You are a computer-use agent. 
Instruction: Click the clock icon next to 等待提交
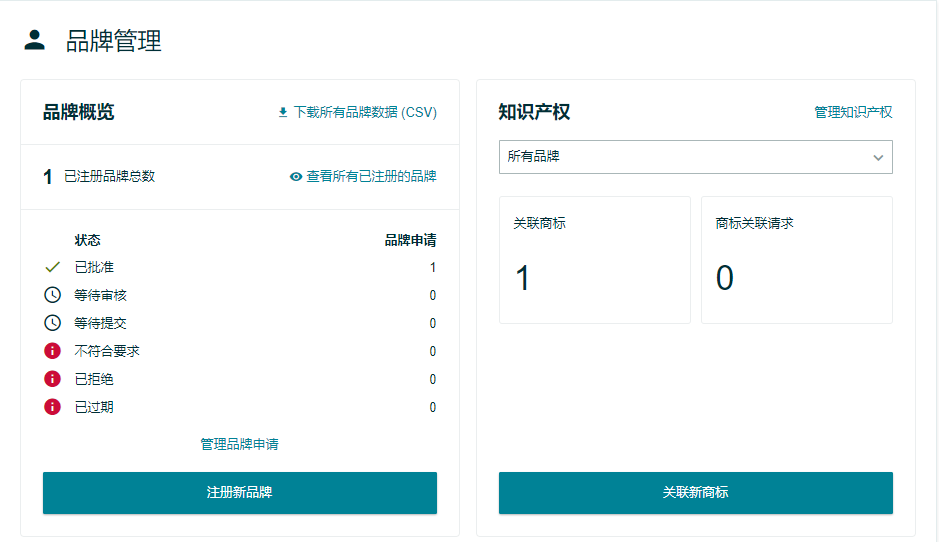(53, 324)
